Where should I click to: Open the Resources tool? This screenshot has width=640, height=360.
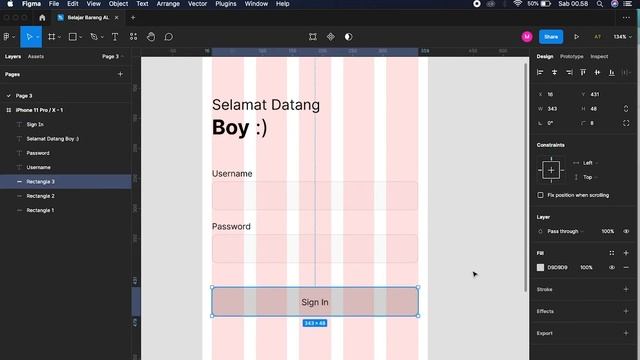133,37
